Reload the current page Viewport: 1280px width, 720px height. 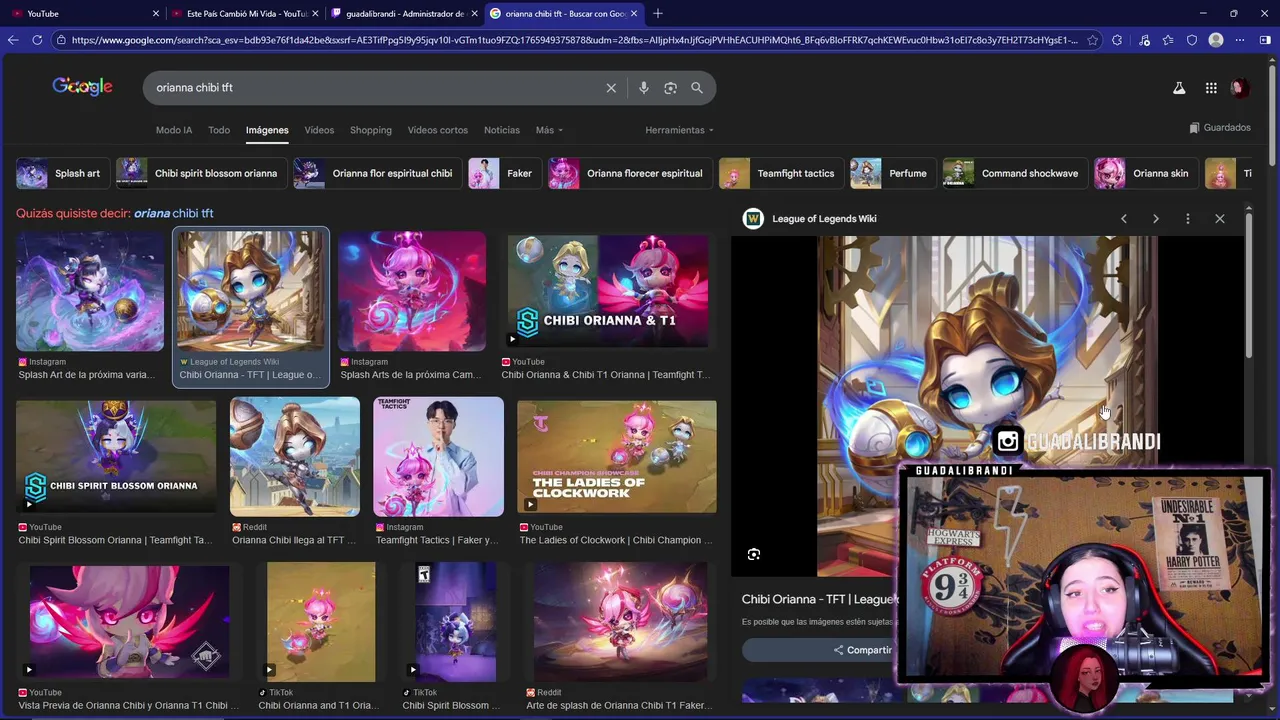pyautogui.click(x=37, y=40)
